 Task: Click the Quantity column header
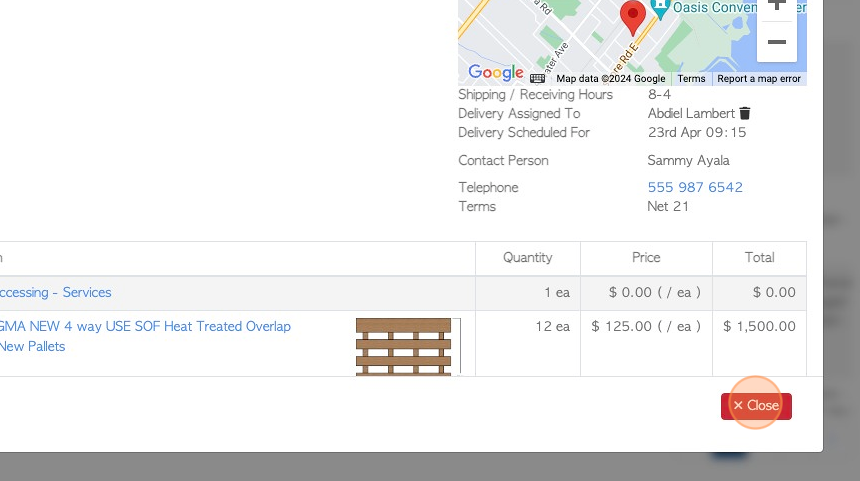(x=527, y=258)
